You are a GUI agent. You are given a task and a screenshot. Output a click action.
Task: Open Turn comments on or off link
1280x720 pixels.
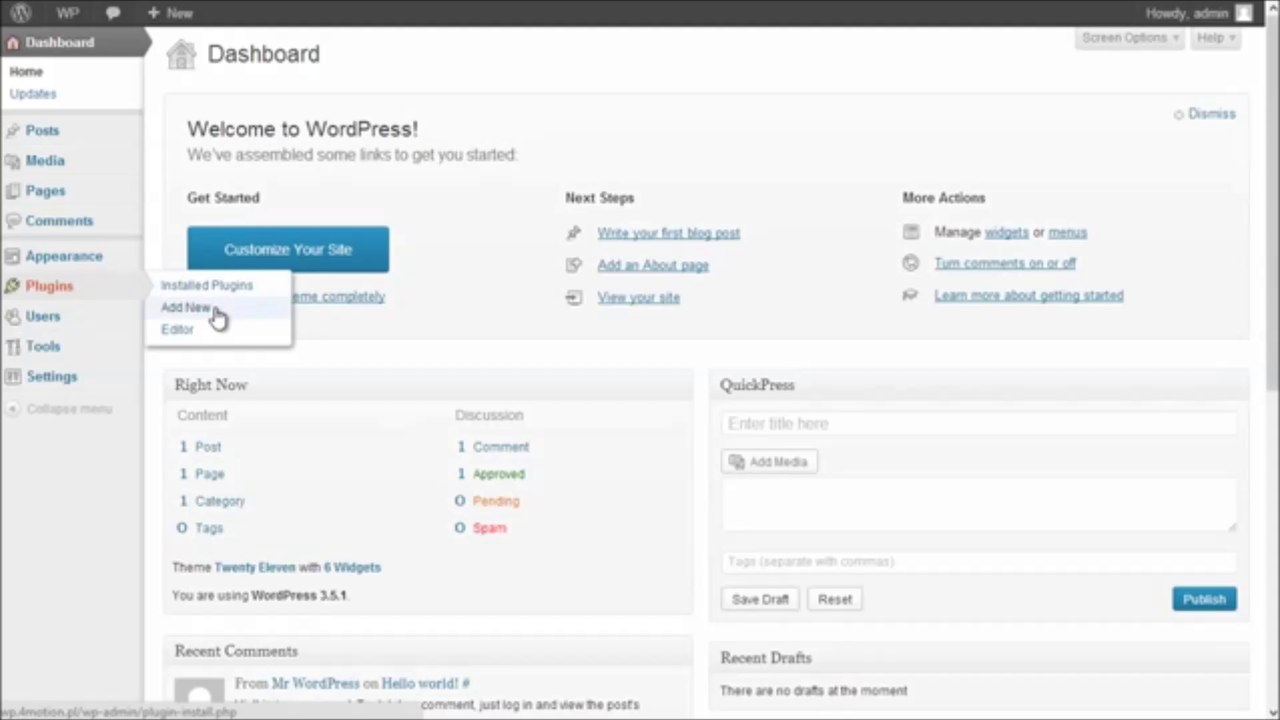1005,263
